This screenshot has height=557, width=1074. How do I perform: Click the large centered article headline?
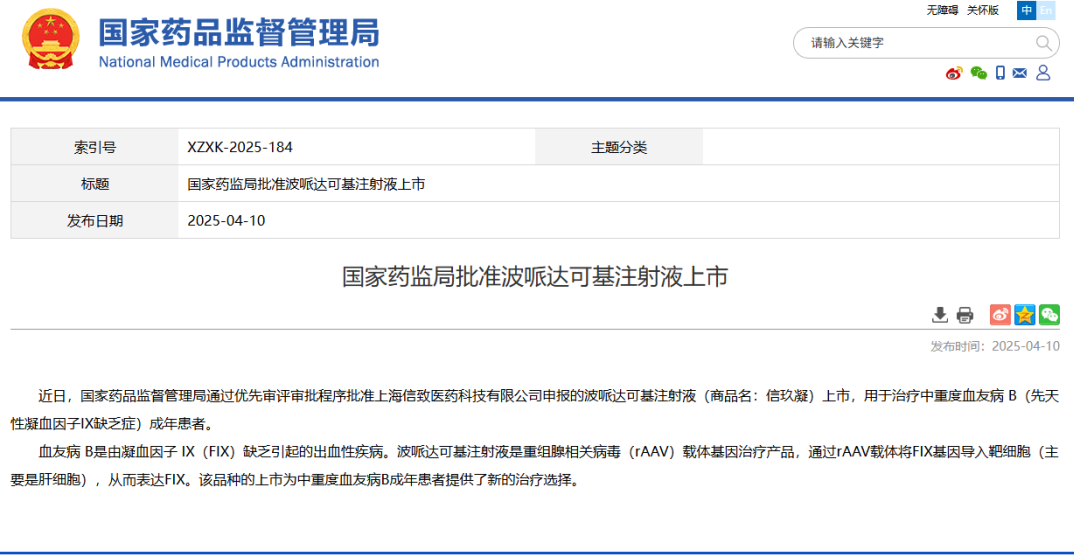[535, 277]
